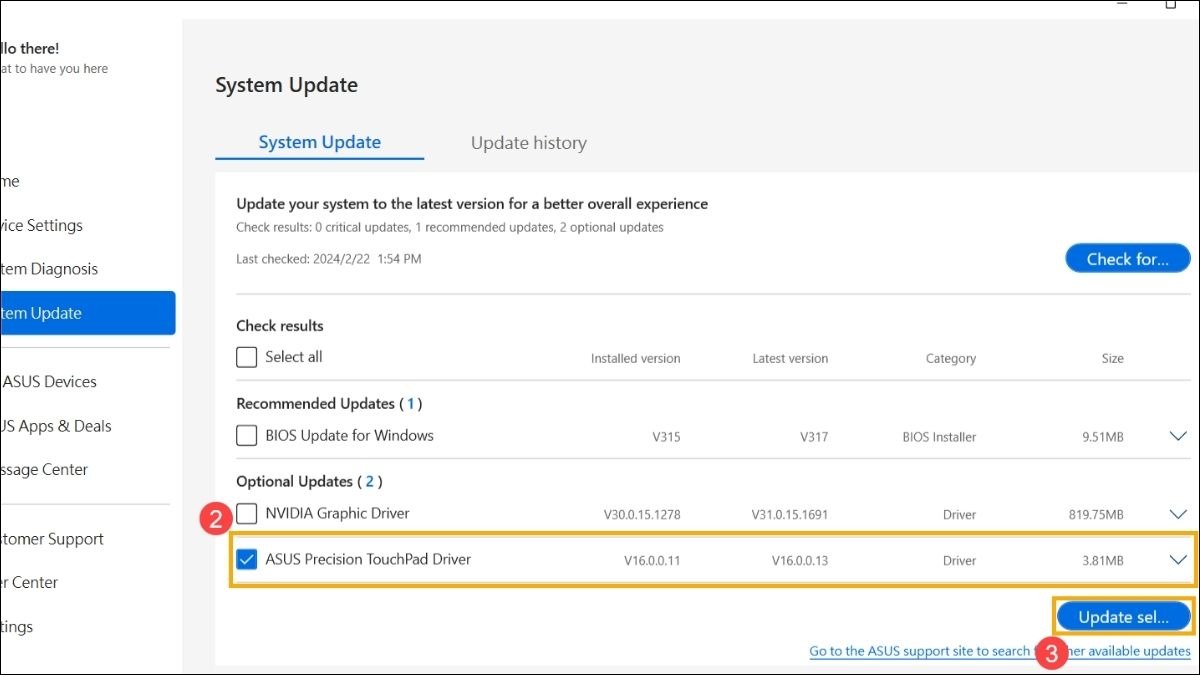
Task: Expand NVIDIA Graphic Driver row chevron
Action: [x=1178, y=514]
